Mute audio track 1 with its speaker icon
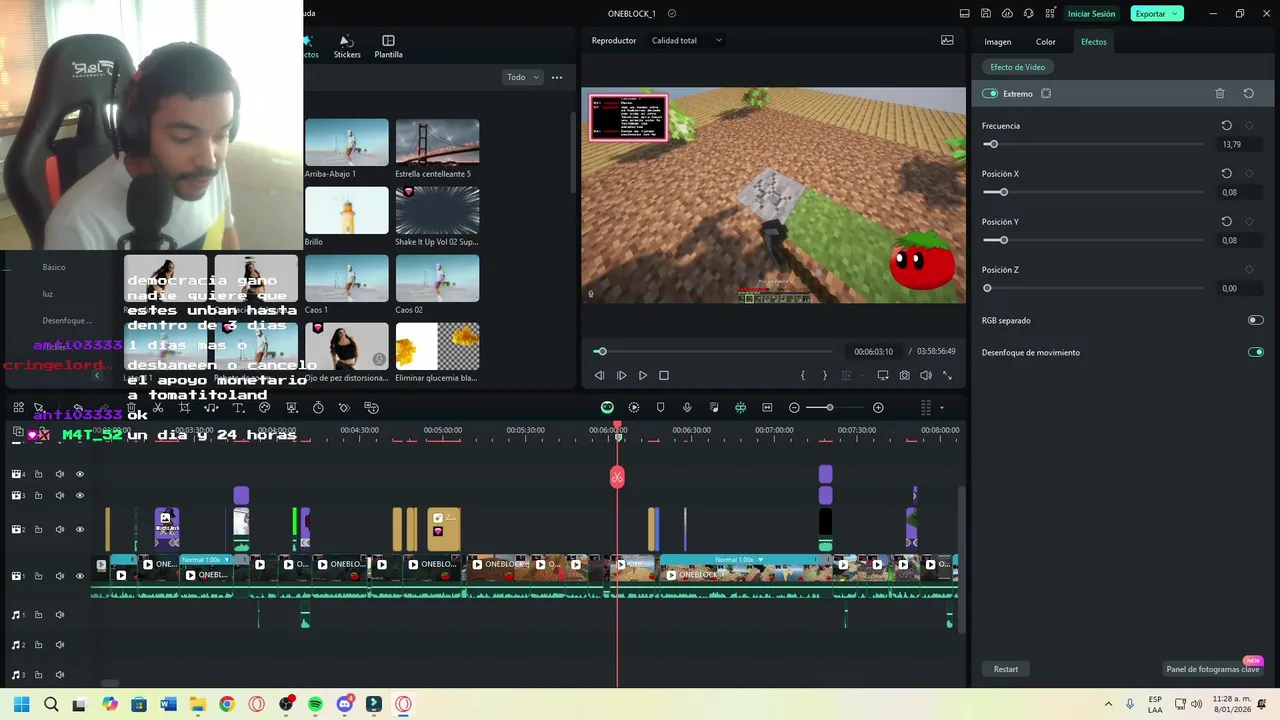The height and width of the screenshot is (720, 1280). point(59,615)
